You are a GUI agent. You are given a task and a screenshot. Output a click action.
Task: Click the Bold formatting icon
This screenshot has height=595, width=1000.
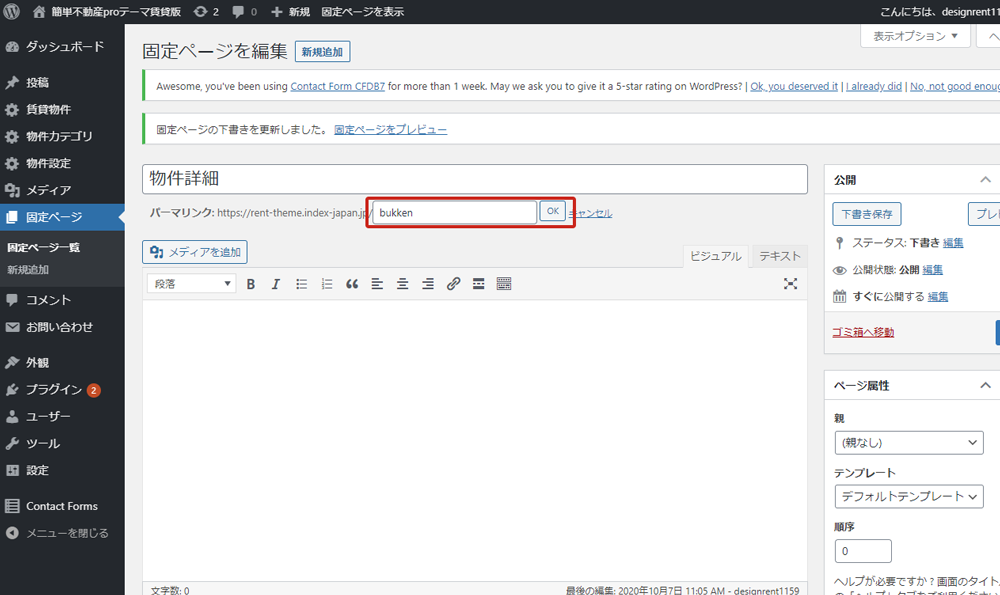tap(251, 284)
